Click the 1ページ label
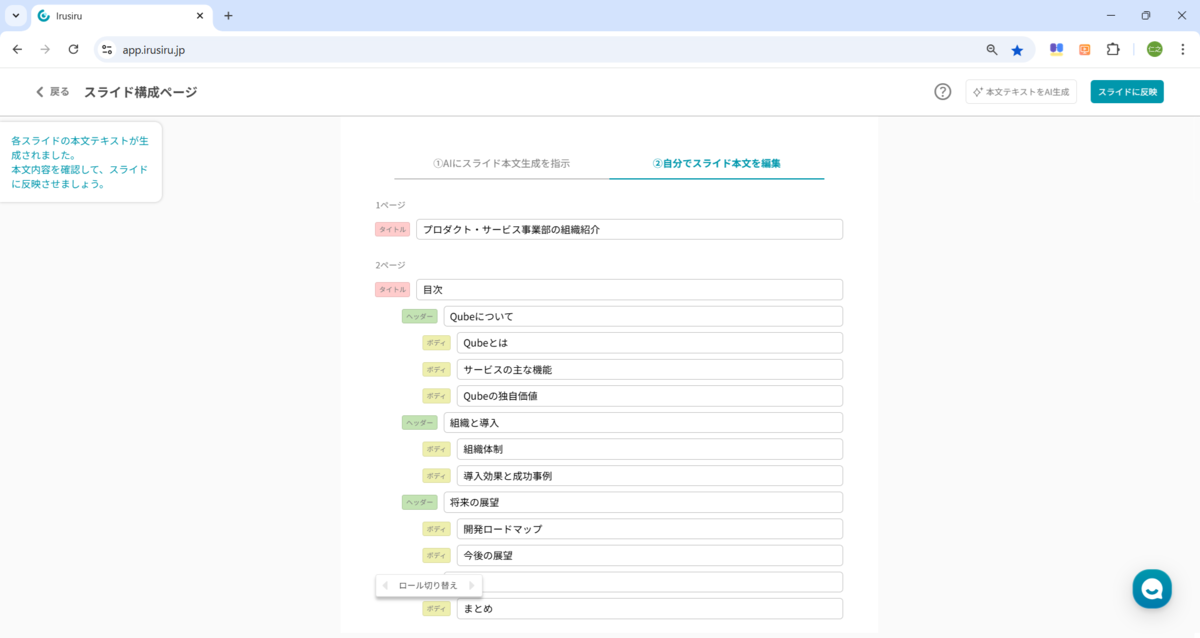 (390, 205)
